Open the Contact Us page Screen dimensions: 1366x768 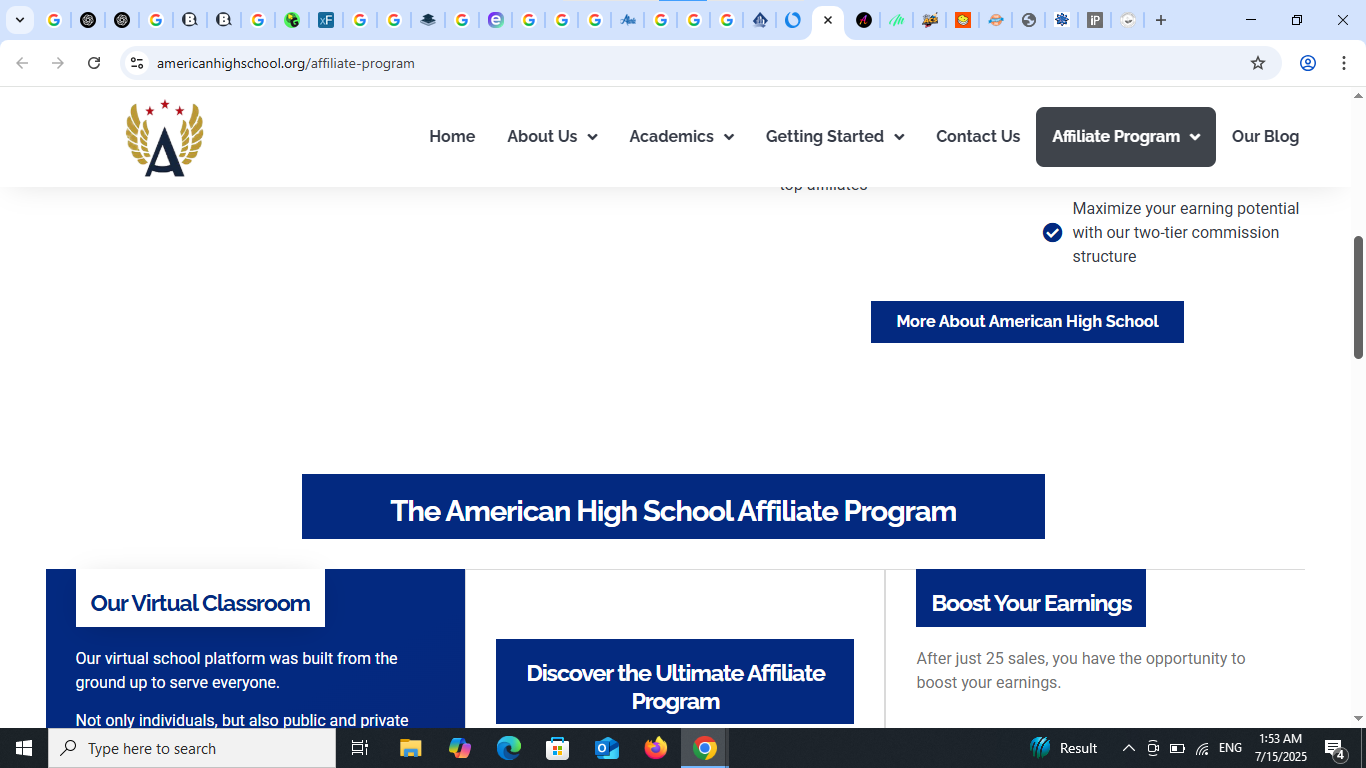pyautogui.click(x=978, y=137)
